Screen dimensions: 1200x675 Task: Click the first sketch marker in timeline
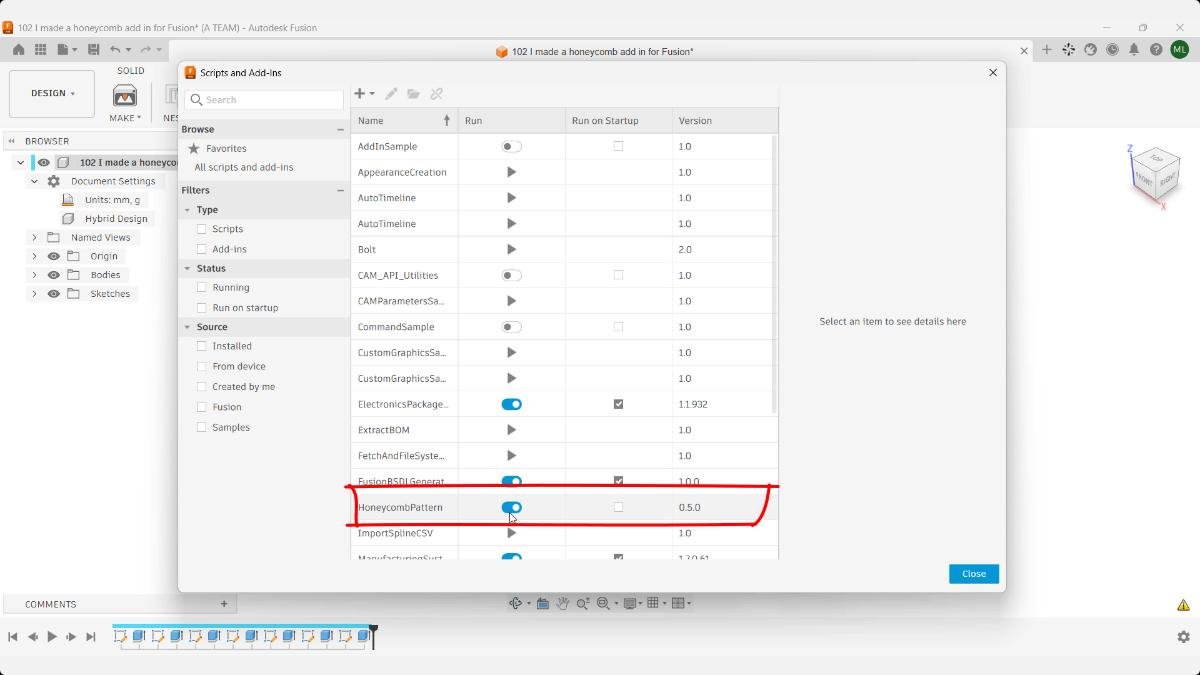[121, 636]
